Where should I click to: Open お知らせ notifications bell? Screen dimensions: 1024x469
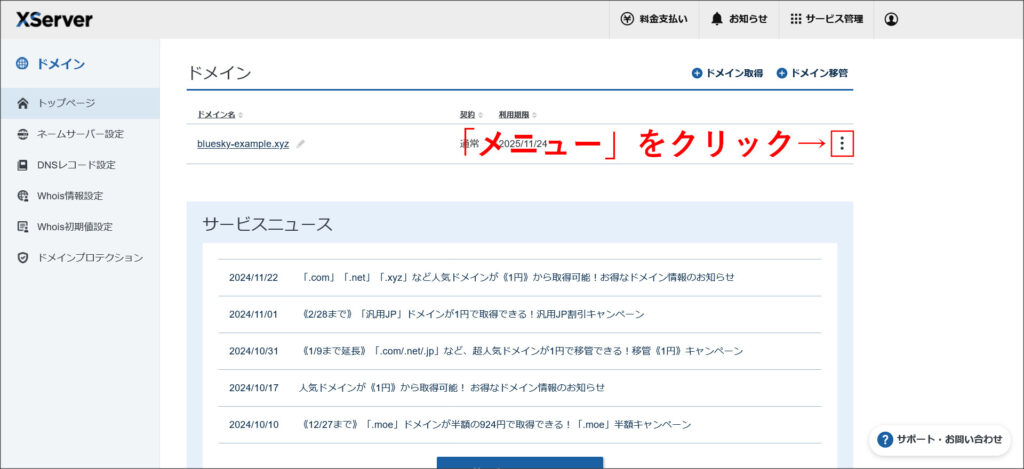pyautogui.click(x=739, y=20)
